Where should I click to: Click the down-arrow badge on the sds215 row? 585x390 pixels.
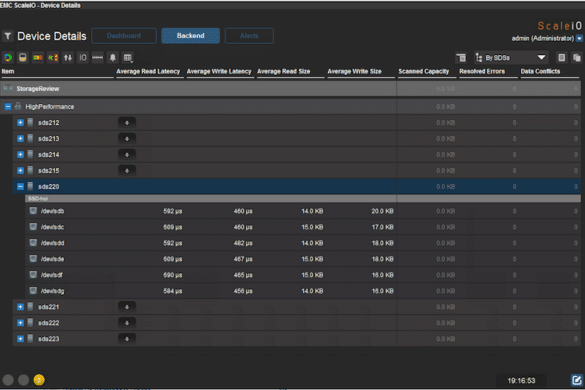(x=127, y=171)
